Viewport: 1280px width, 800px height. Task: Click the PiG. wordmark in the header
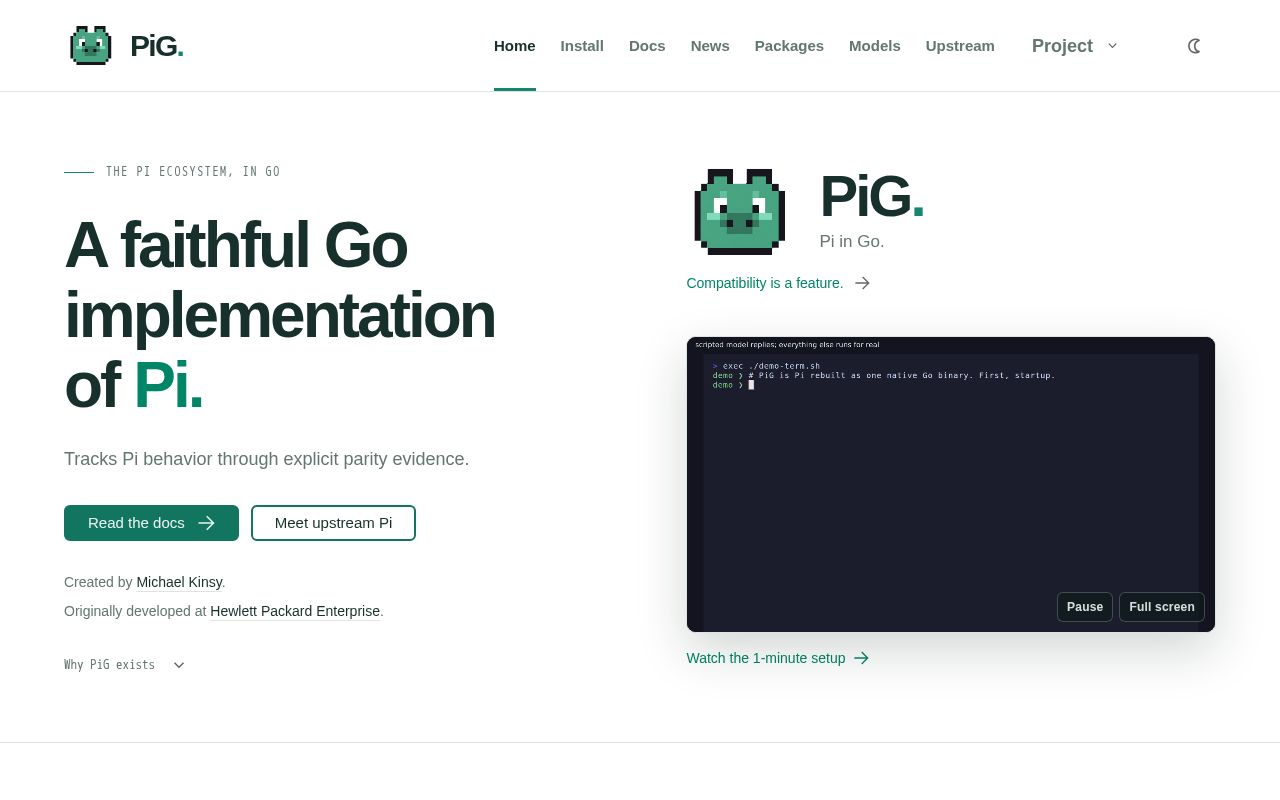(x=157, y=46)
